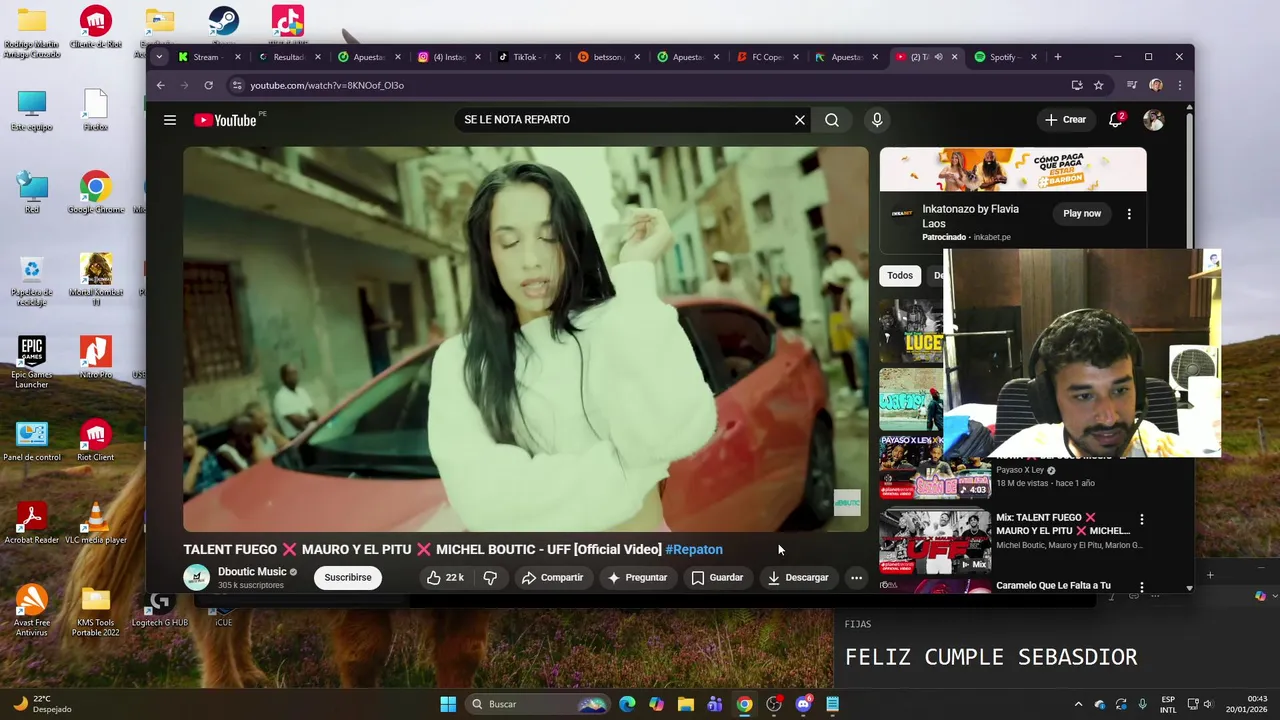
Task: Start voice search with microphone icon
Action: coord(877,120)
